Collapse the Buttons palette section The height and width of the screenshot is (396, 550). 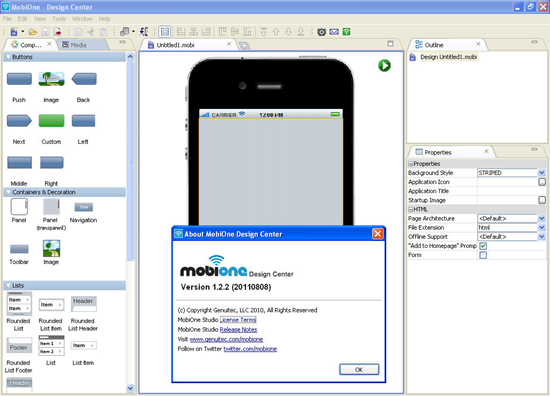coord(7,57)
